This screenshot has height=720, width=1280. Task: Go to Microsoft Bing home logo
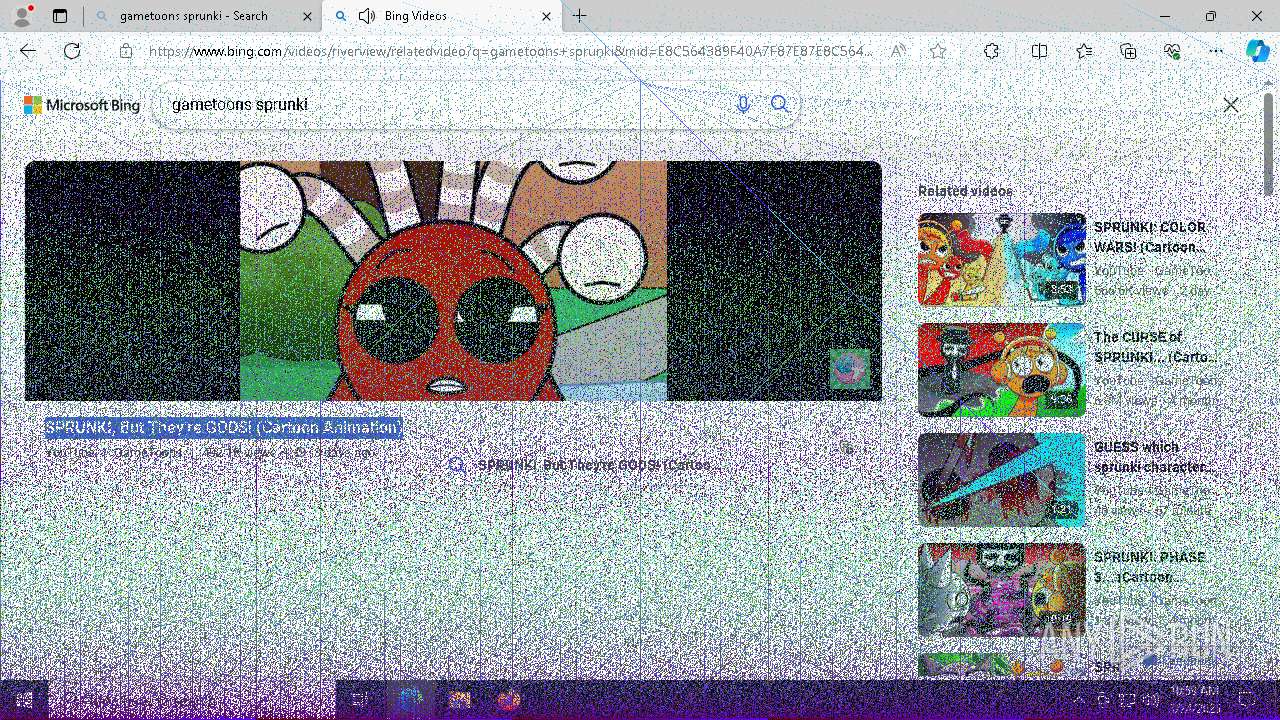coord(82,105)
